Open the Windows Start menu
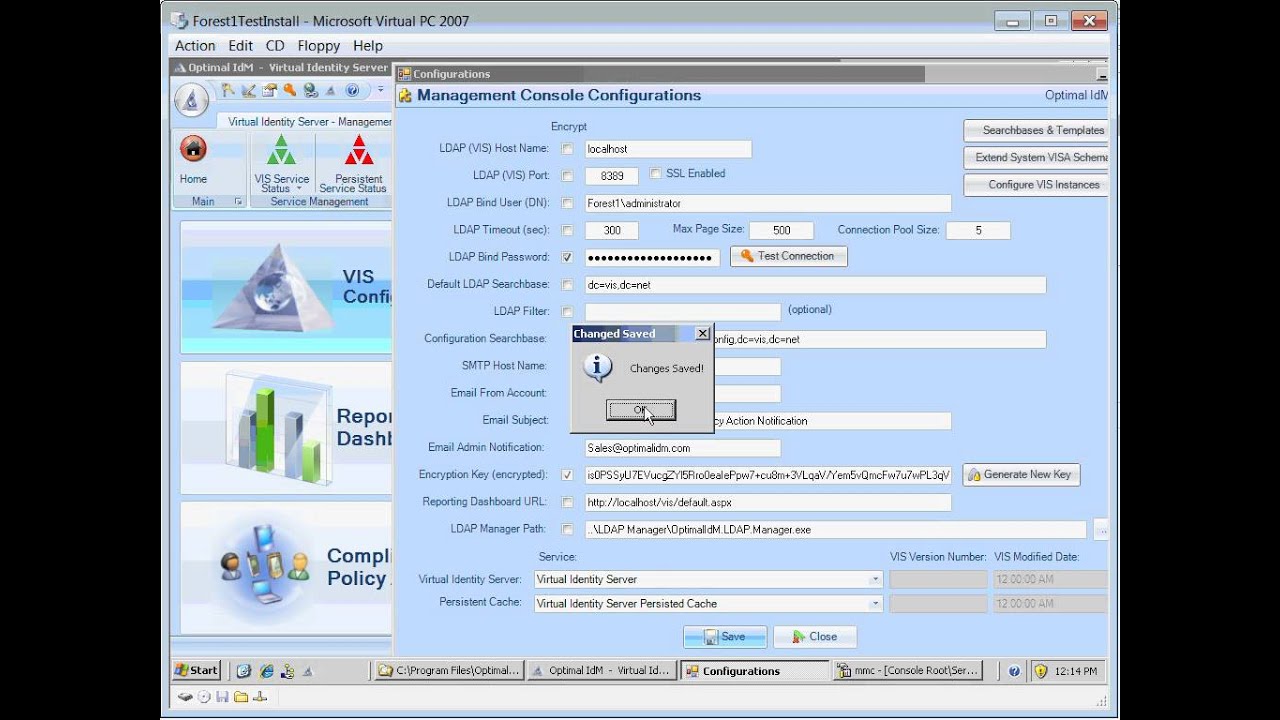 (197, 670)
